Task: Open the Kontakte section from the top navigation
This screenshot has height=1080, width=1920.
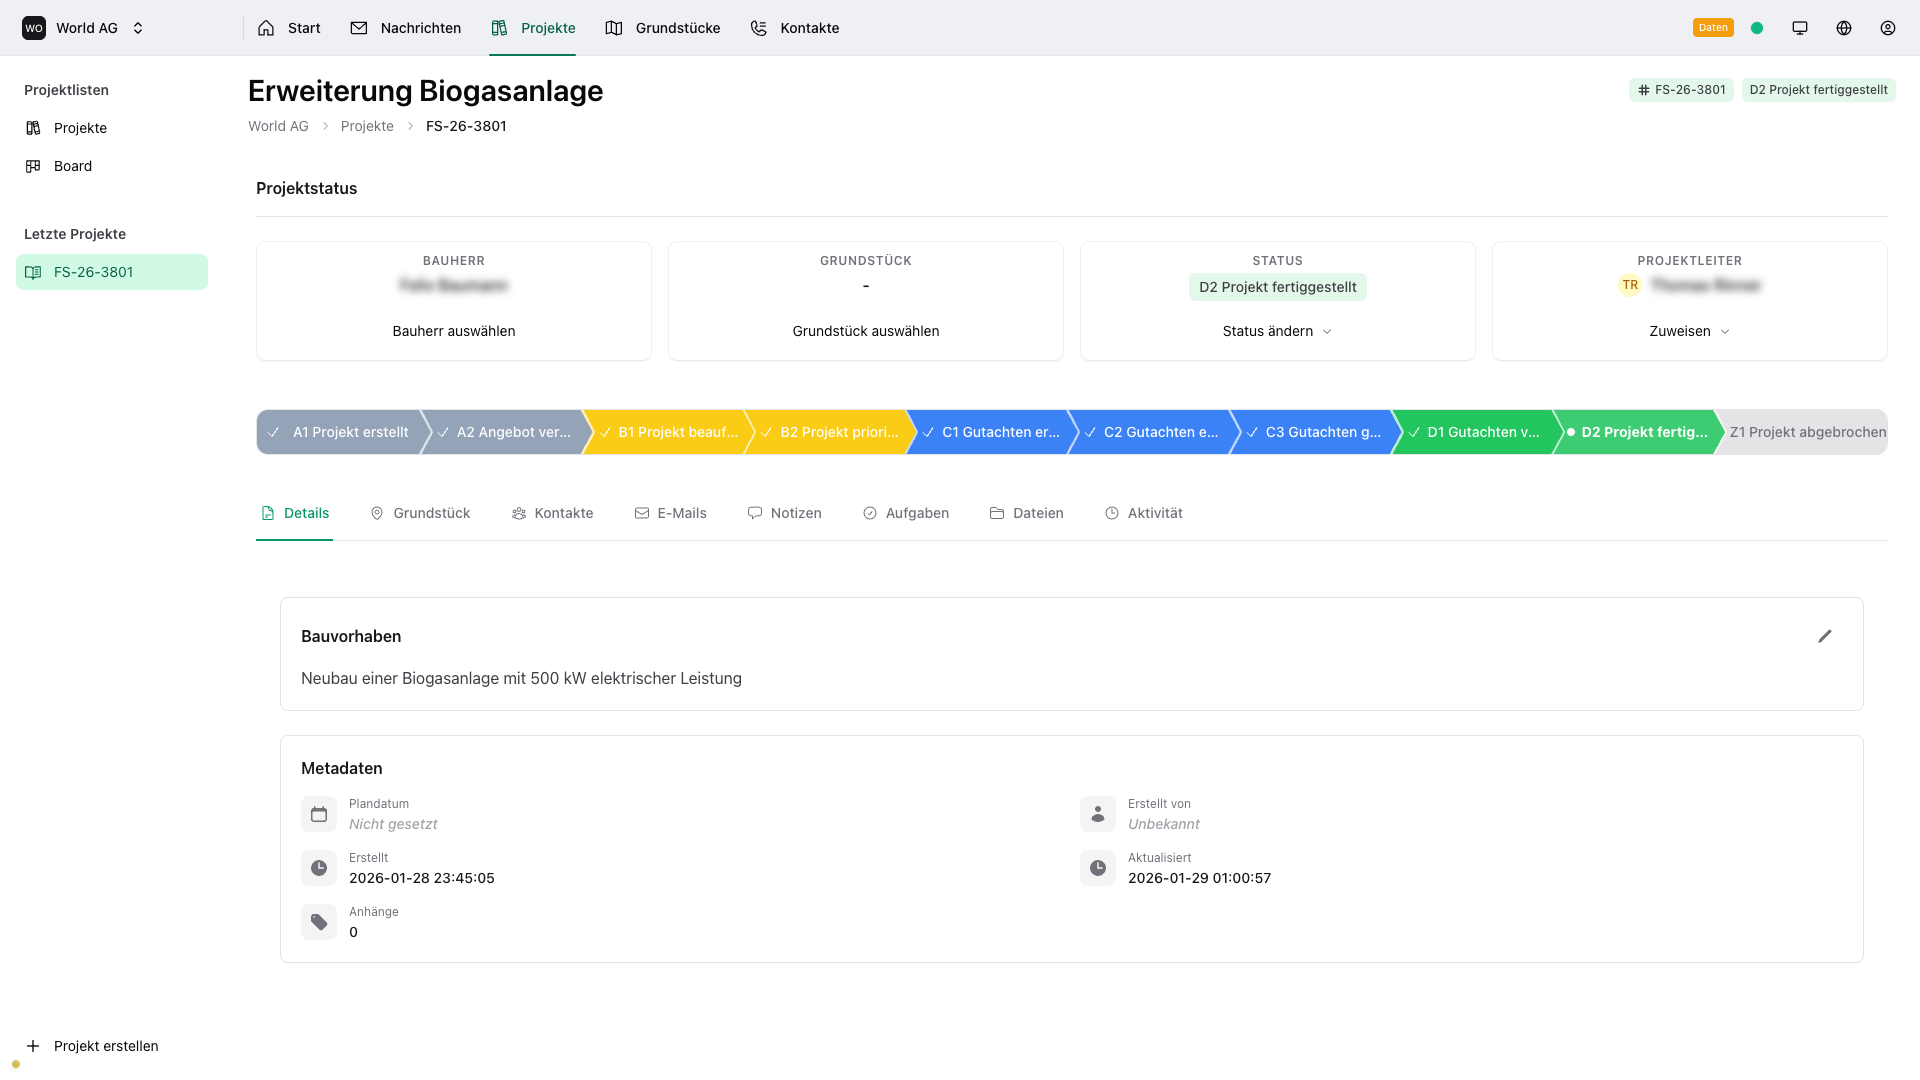Action: pos(793,27)
